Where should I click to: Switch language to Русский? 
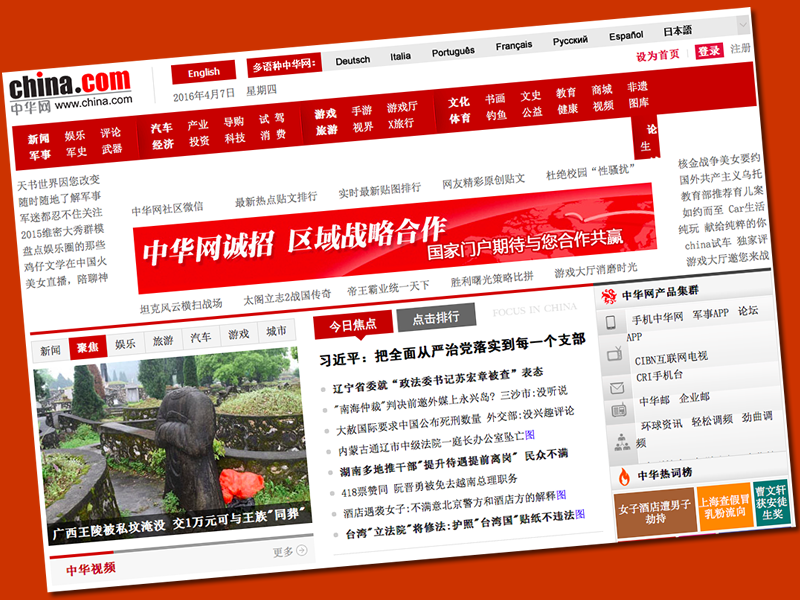[570, 40]
